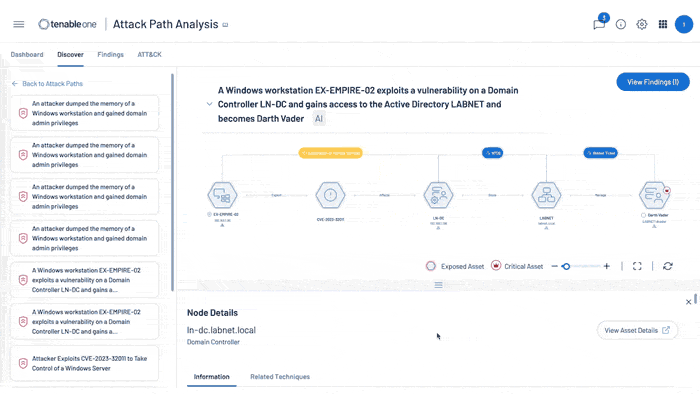Switch to the Dashboard tab
Image resolution: width=700 pixels, height=394 pixels.
point(27,54)
